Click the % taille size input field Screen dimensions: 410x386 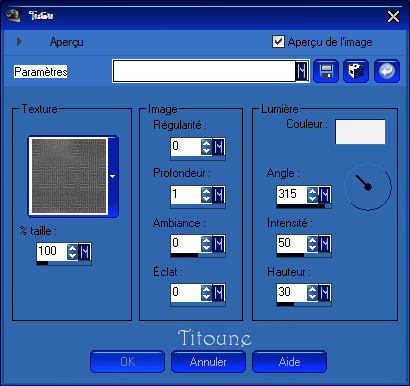point(52,251)
